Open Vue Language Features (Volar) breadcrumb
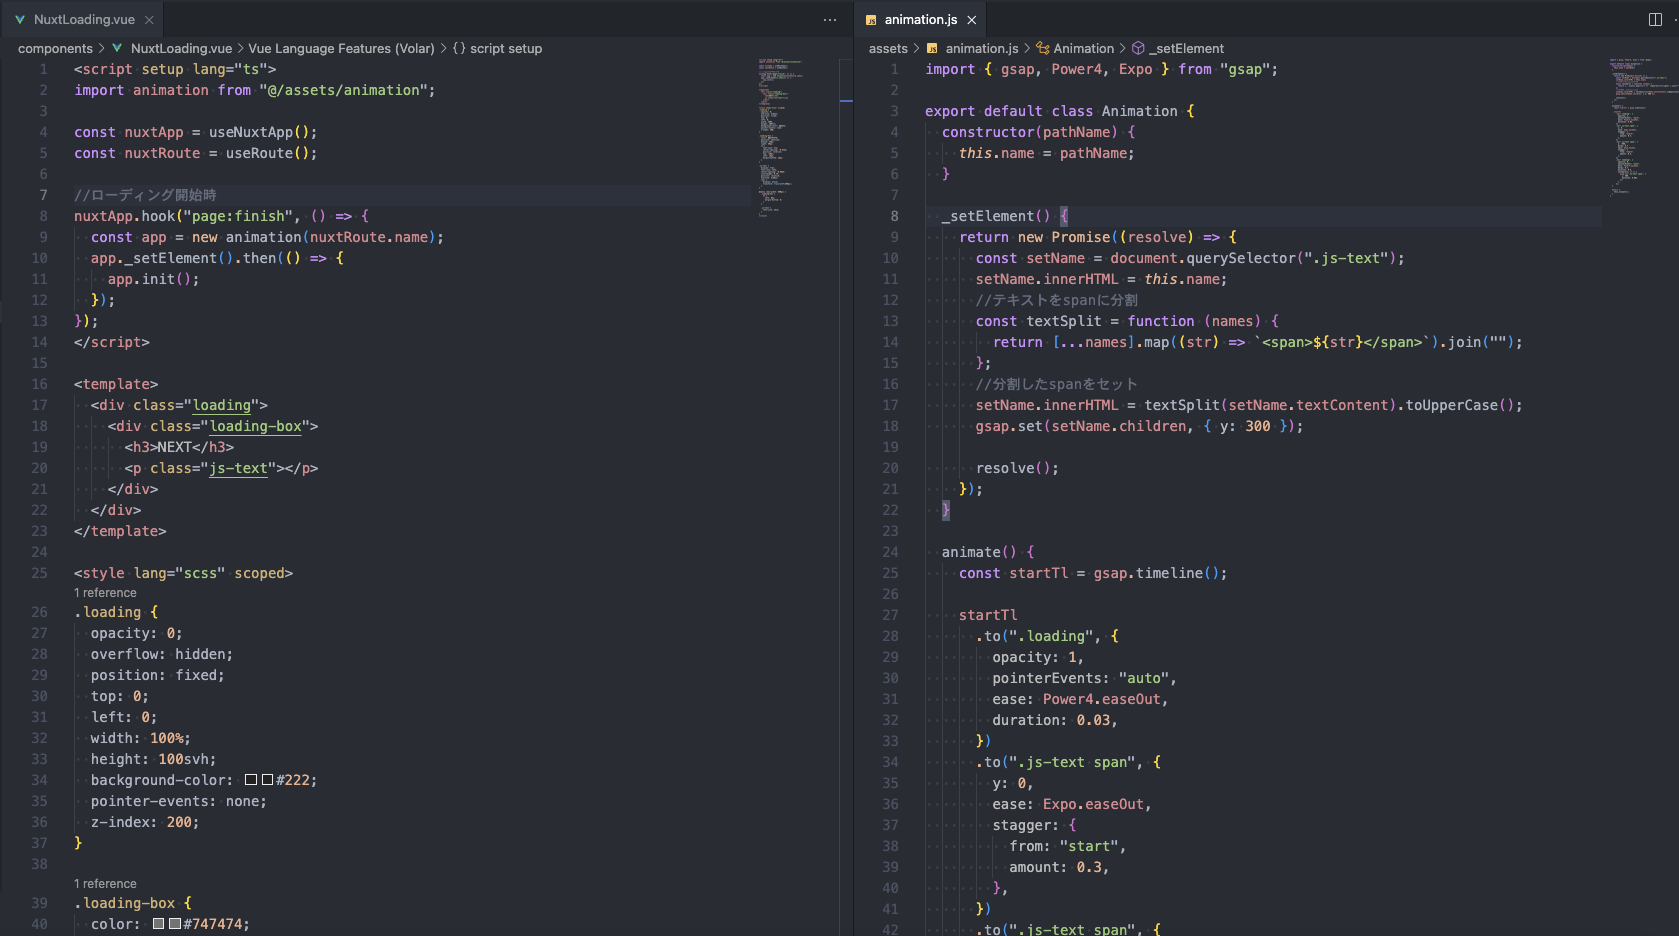 (x=341, y=48)
